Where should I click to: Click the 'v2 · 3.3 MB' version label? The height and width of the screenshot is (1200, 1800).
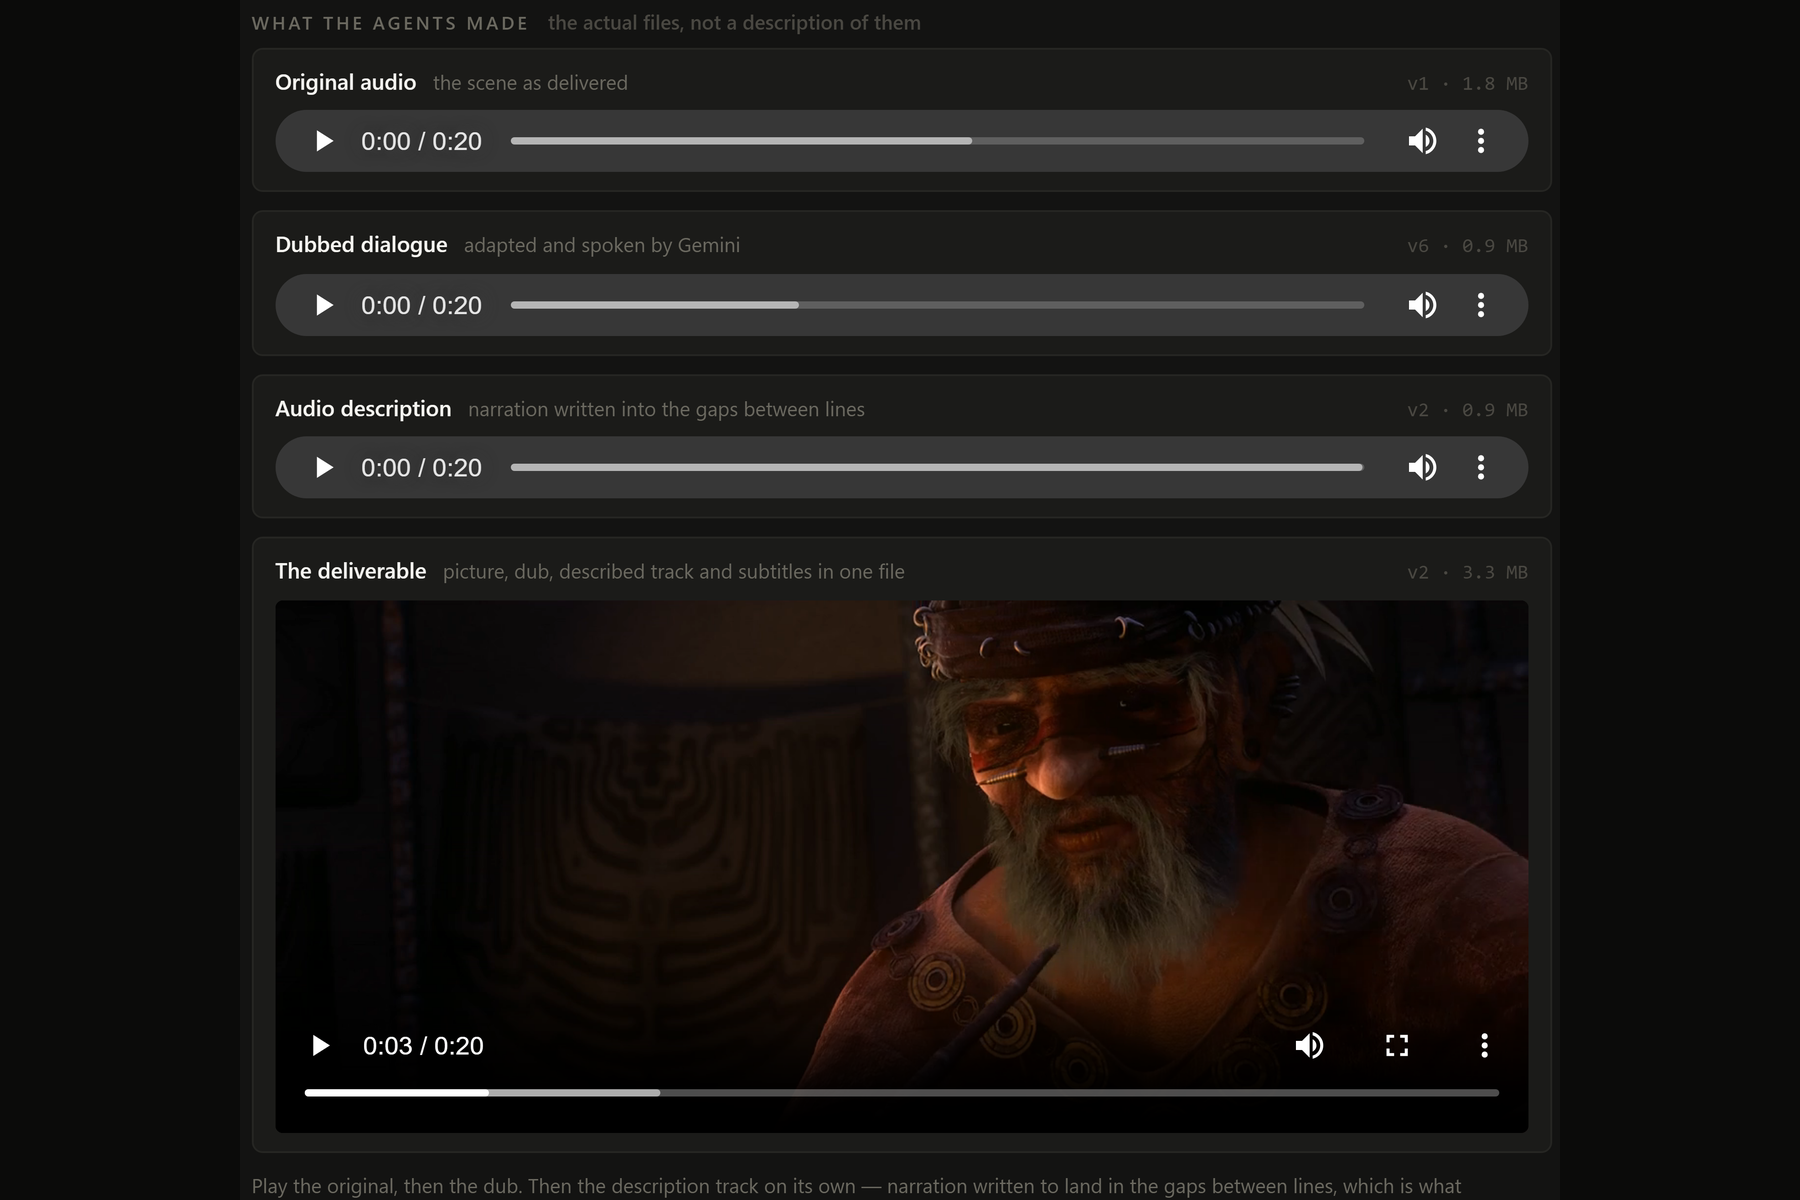pyautogui.click(x=1467, y=573)
